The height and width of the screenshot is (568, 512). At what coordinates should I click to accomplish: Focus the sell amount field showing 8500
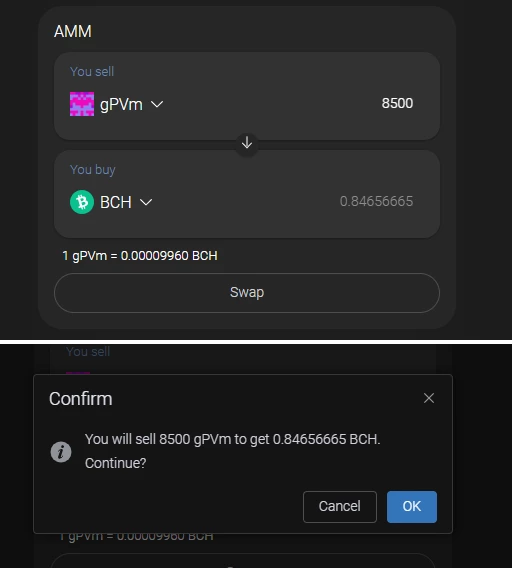click(x=397, y=103)
